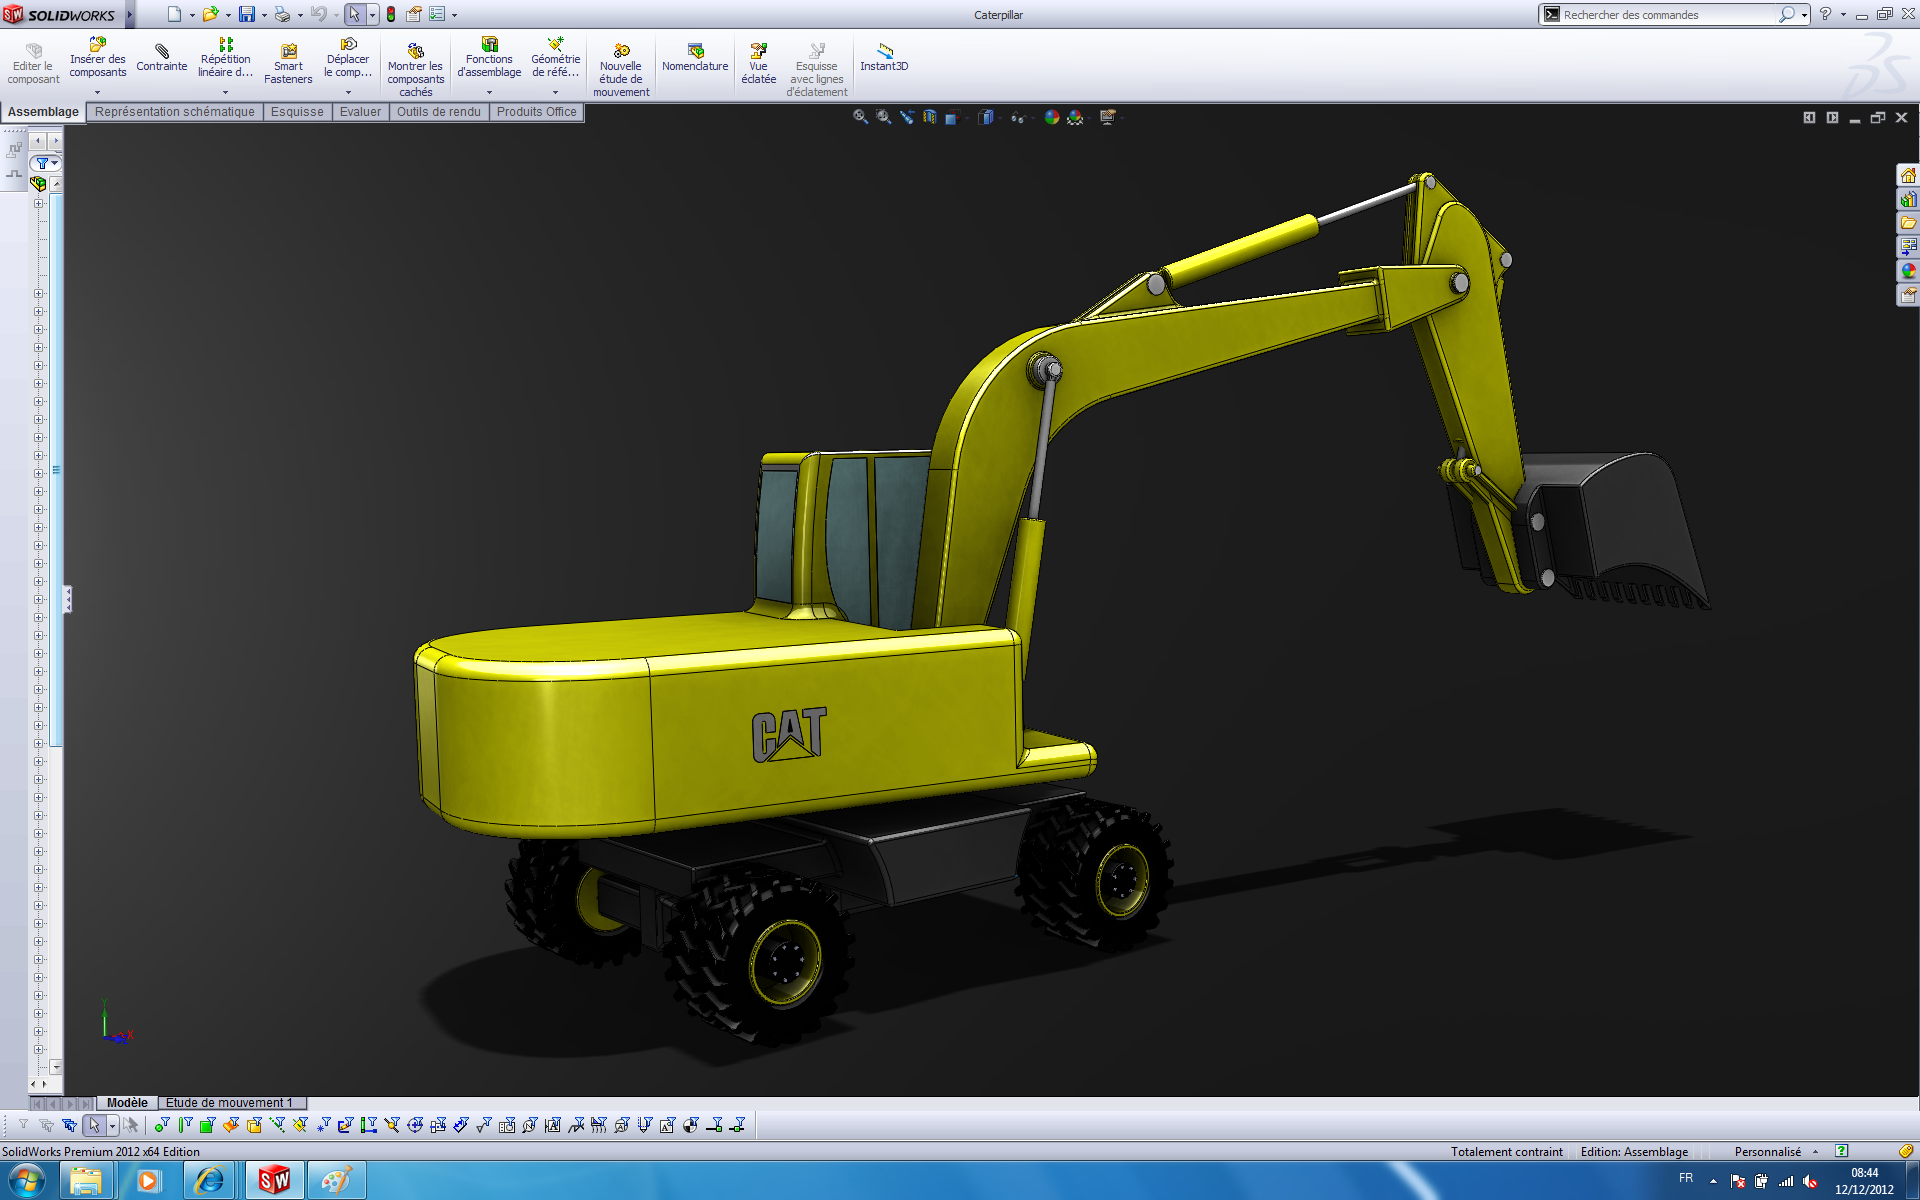Click the Print icon in the title bar
1920x1200 pixels.
pyautogui.click(x=282, y=14)
